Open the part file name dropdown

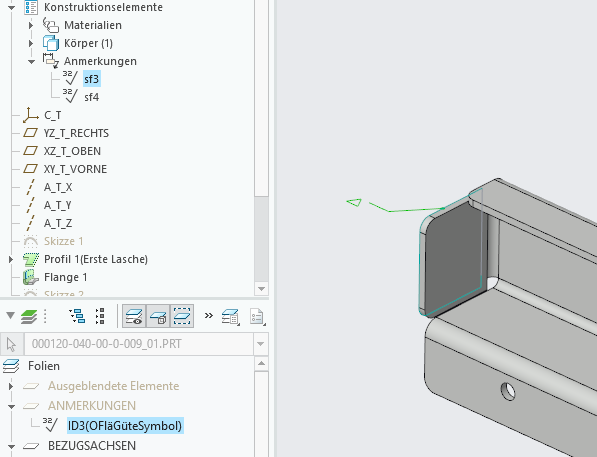[x=260, y=344]
